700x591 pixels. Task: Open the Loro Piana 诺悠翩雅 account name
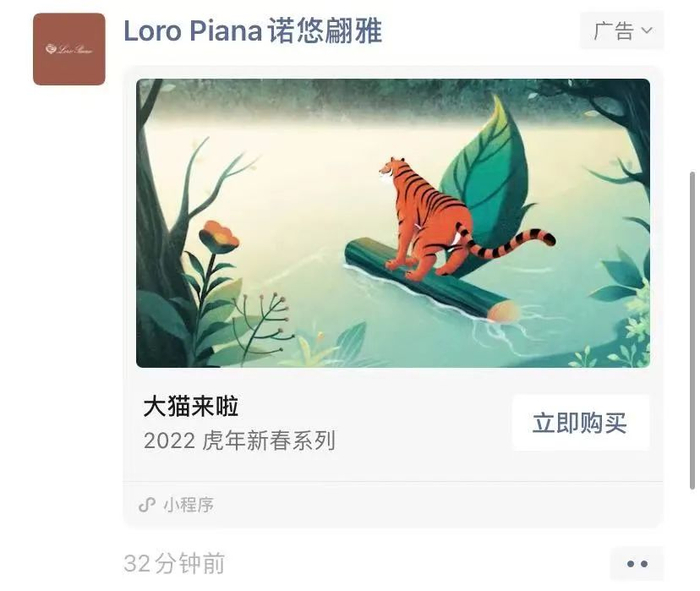coord(252,31)
